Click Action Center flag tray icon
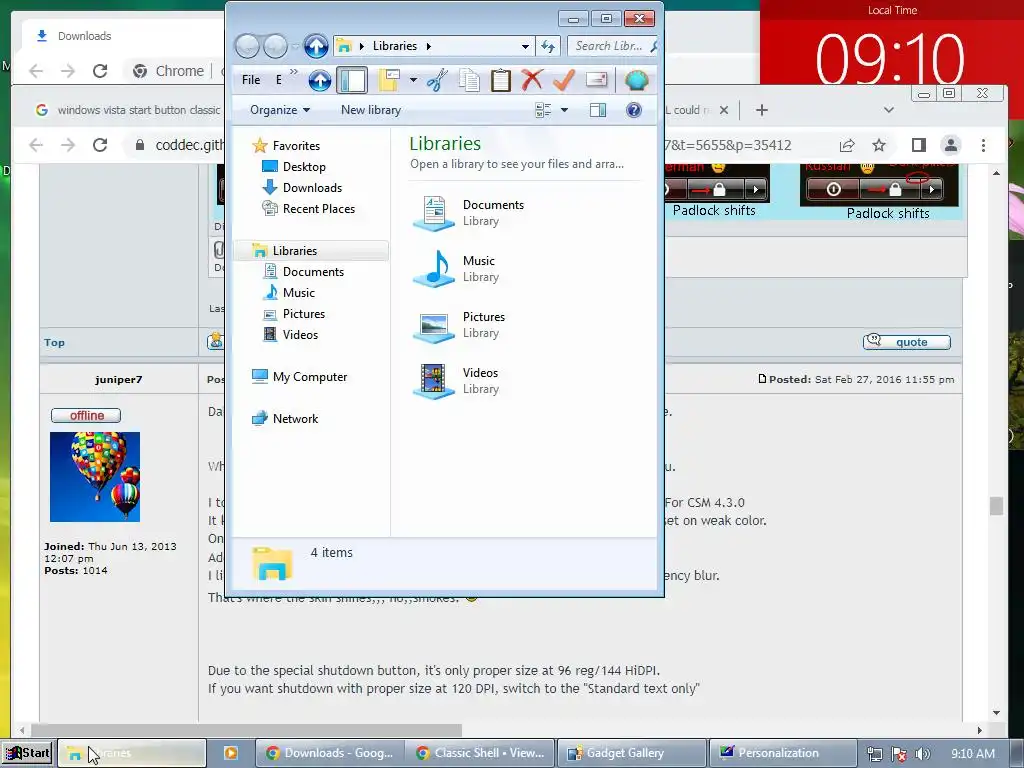 pos(899,754)
